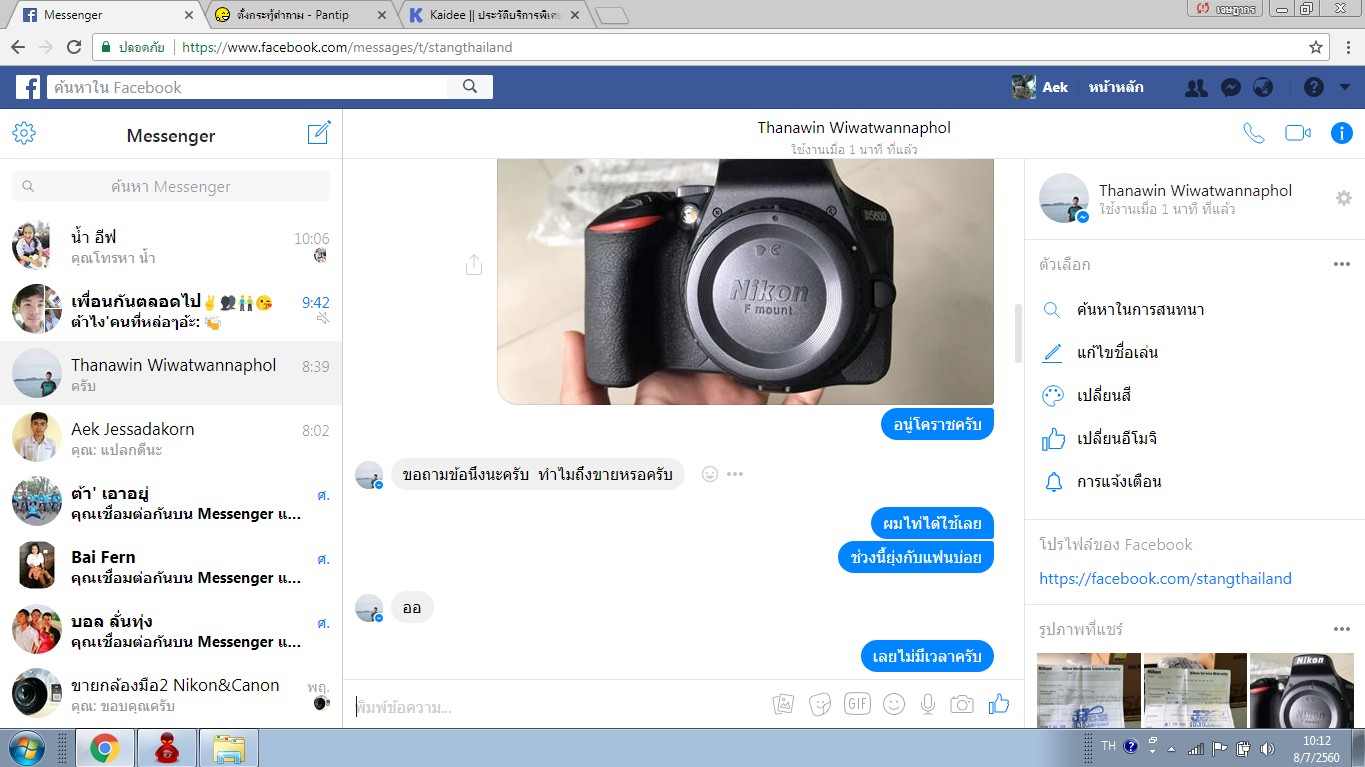
Task: Click the Facebook search magnifier button
Action: pyautogui.click(x=470, y=87)
